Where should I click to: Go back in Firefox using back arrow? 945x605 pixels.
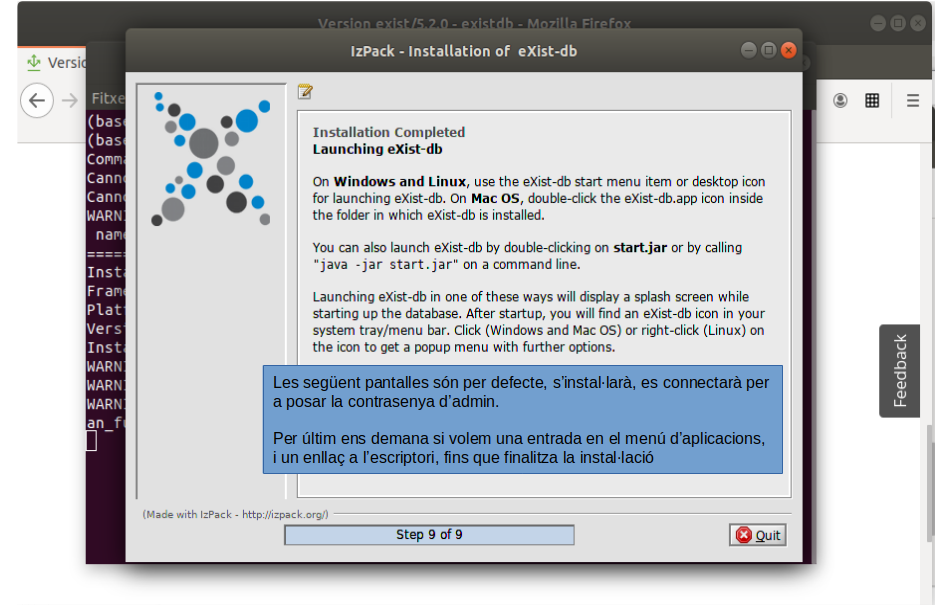[x=37, y=100]
